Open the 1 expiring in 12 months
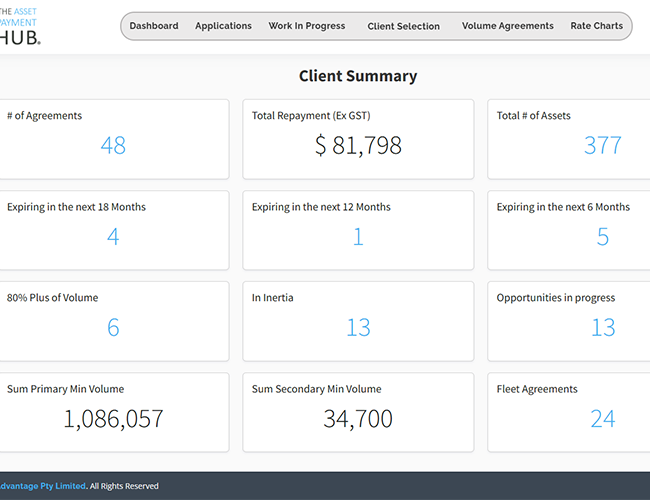Image resolution: width=650 pixels, height=500 pixels. [358, 237]
